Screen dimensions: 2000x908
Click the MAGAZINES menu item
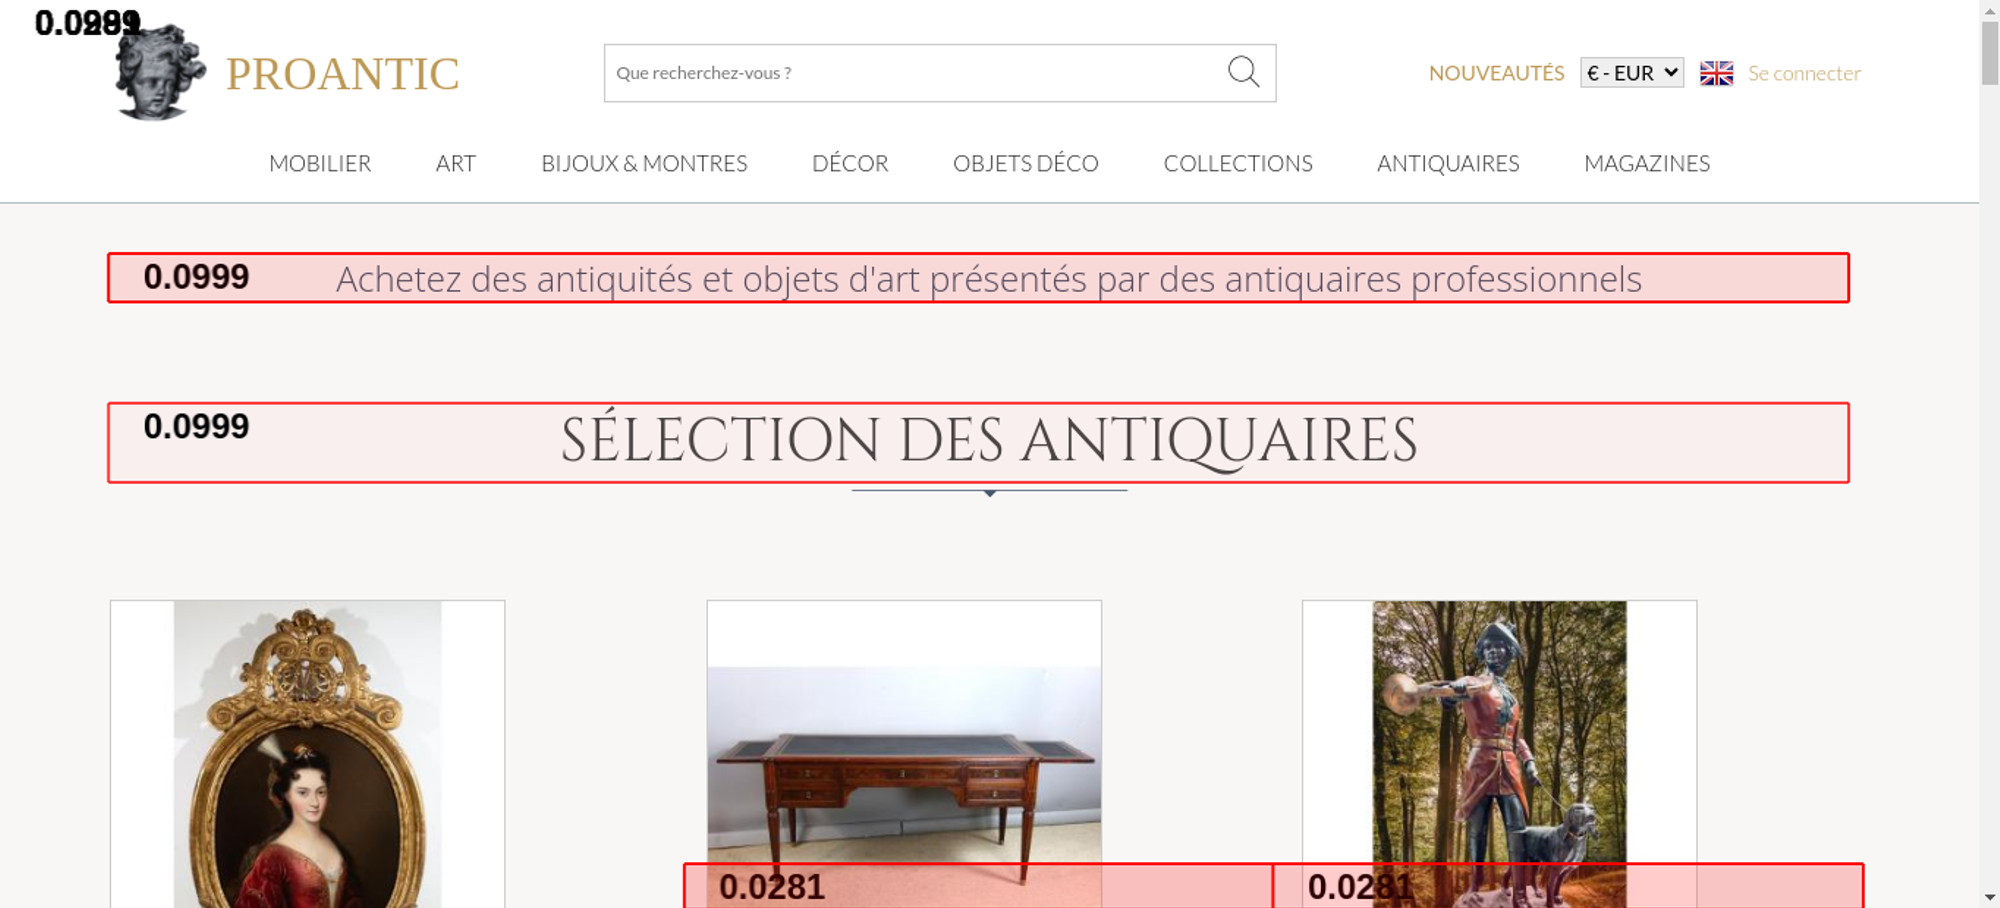pos(1646,163)
